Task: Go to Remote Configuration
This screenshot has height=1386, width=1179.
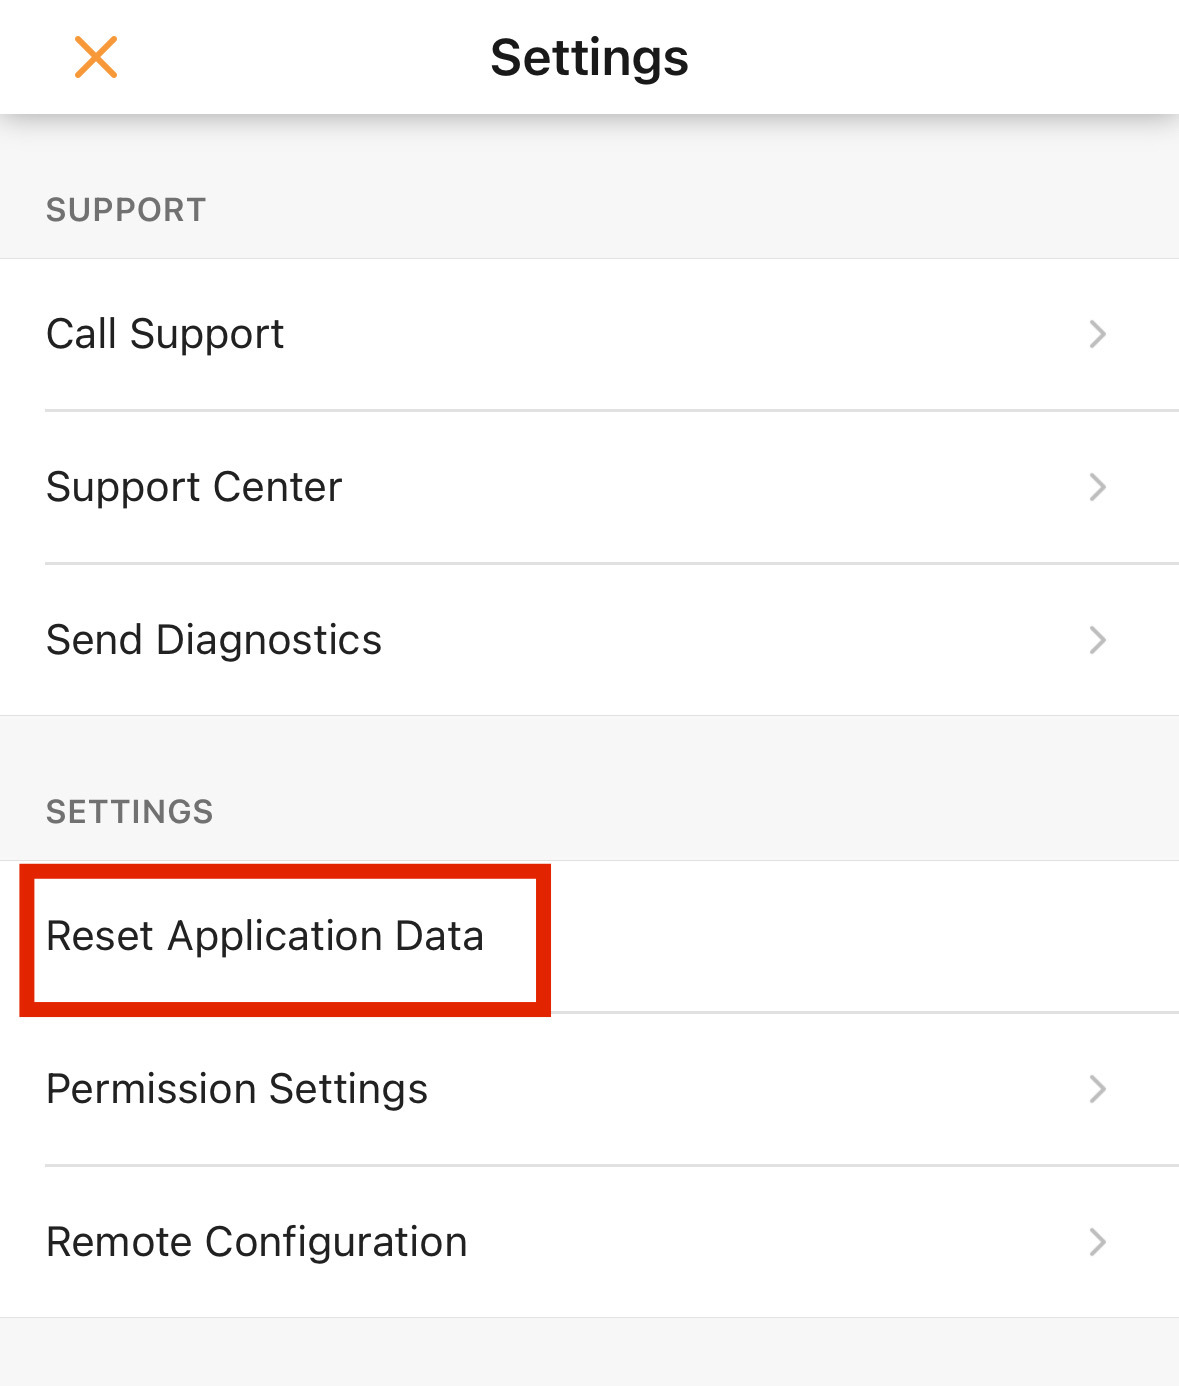Action: (257, 1242)
